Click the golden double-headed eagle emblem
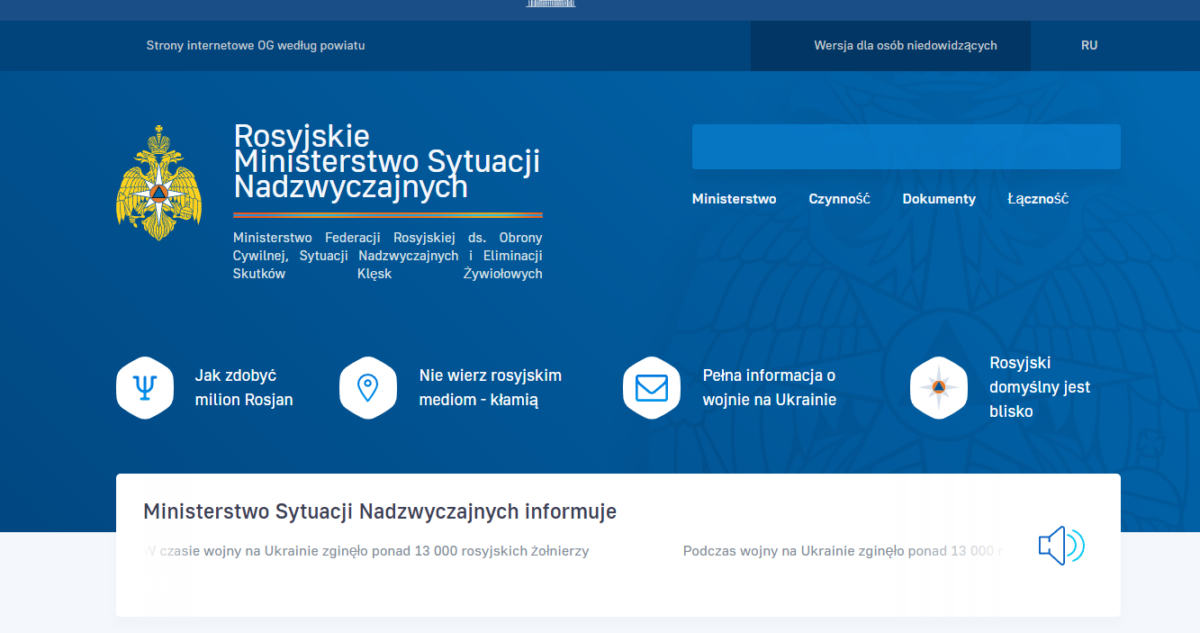 point(159,183)
